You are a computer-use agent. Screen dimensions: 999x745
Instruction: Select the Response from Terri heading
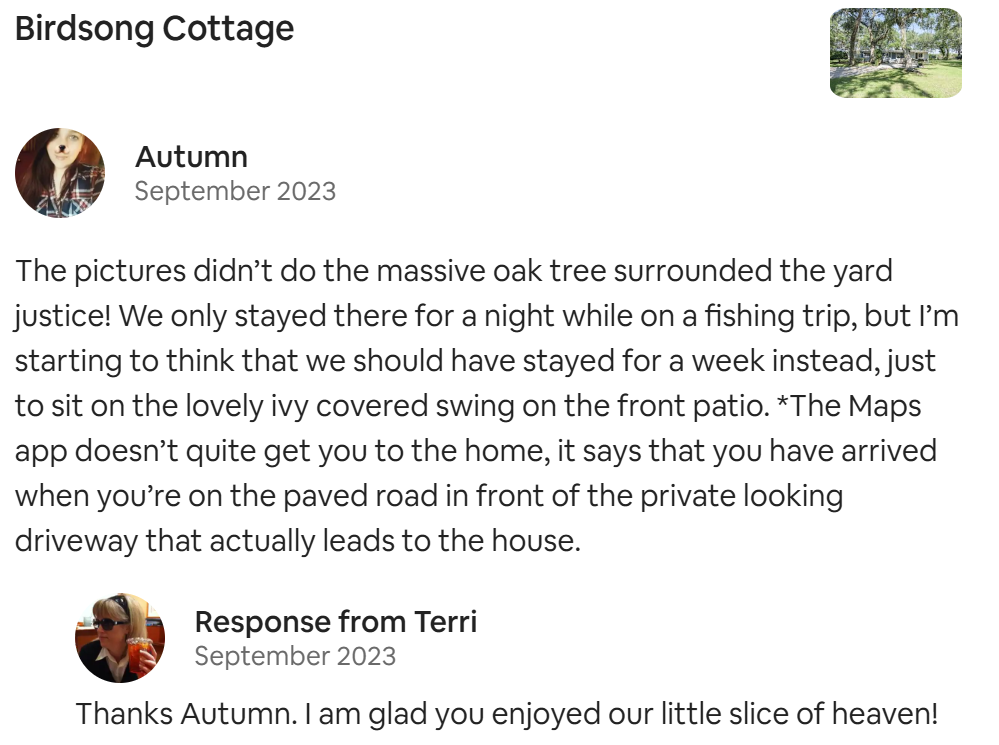[336, 621]
